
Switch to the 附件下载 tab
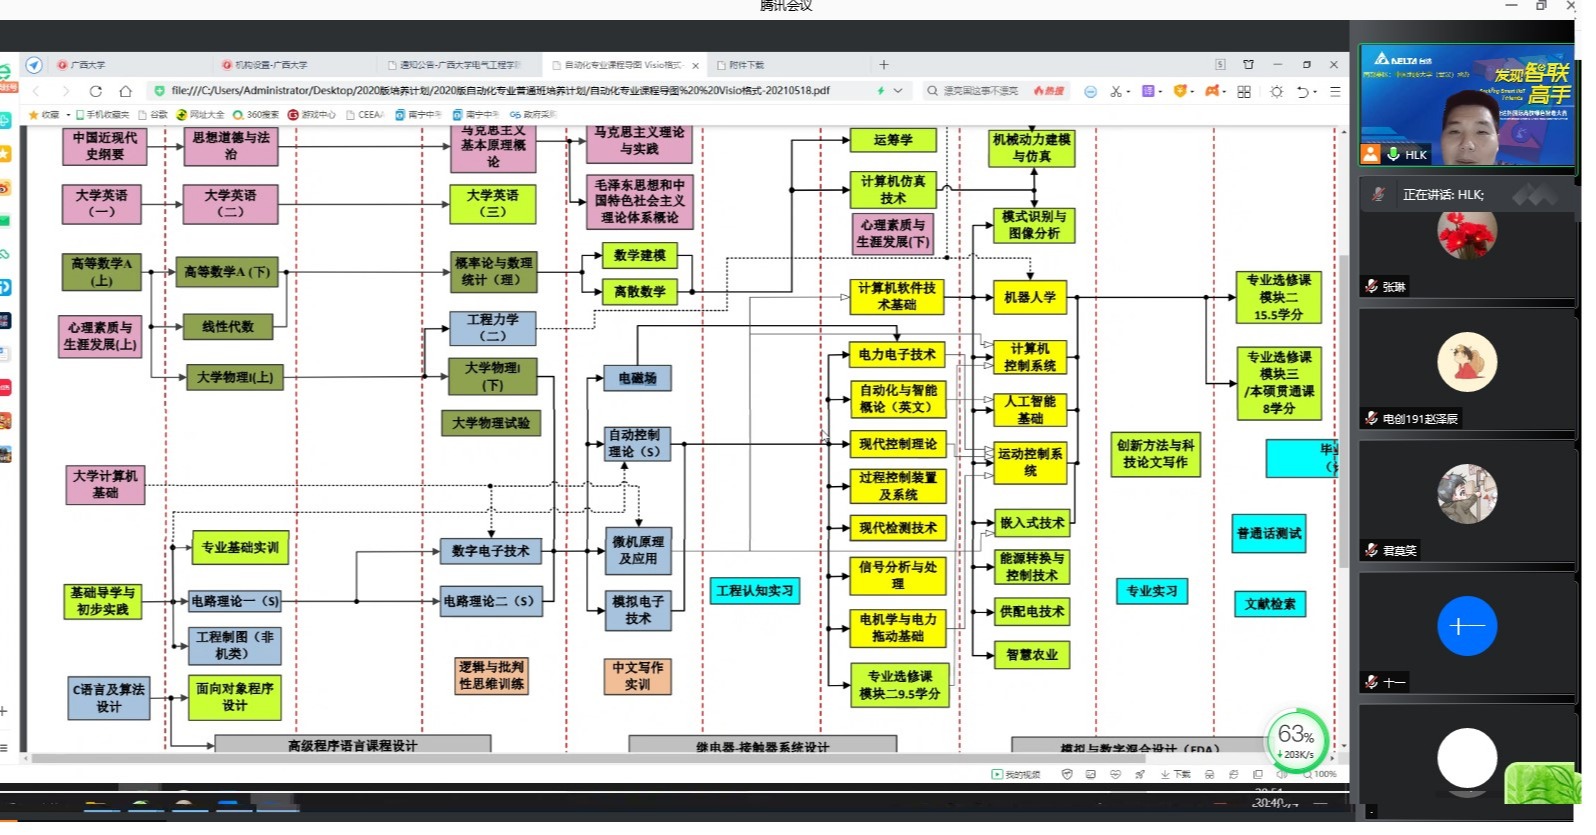(x=745, y=65)
